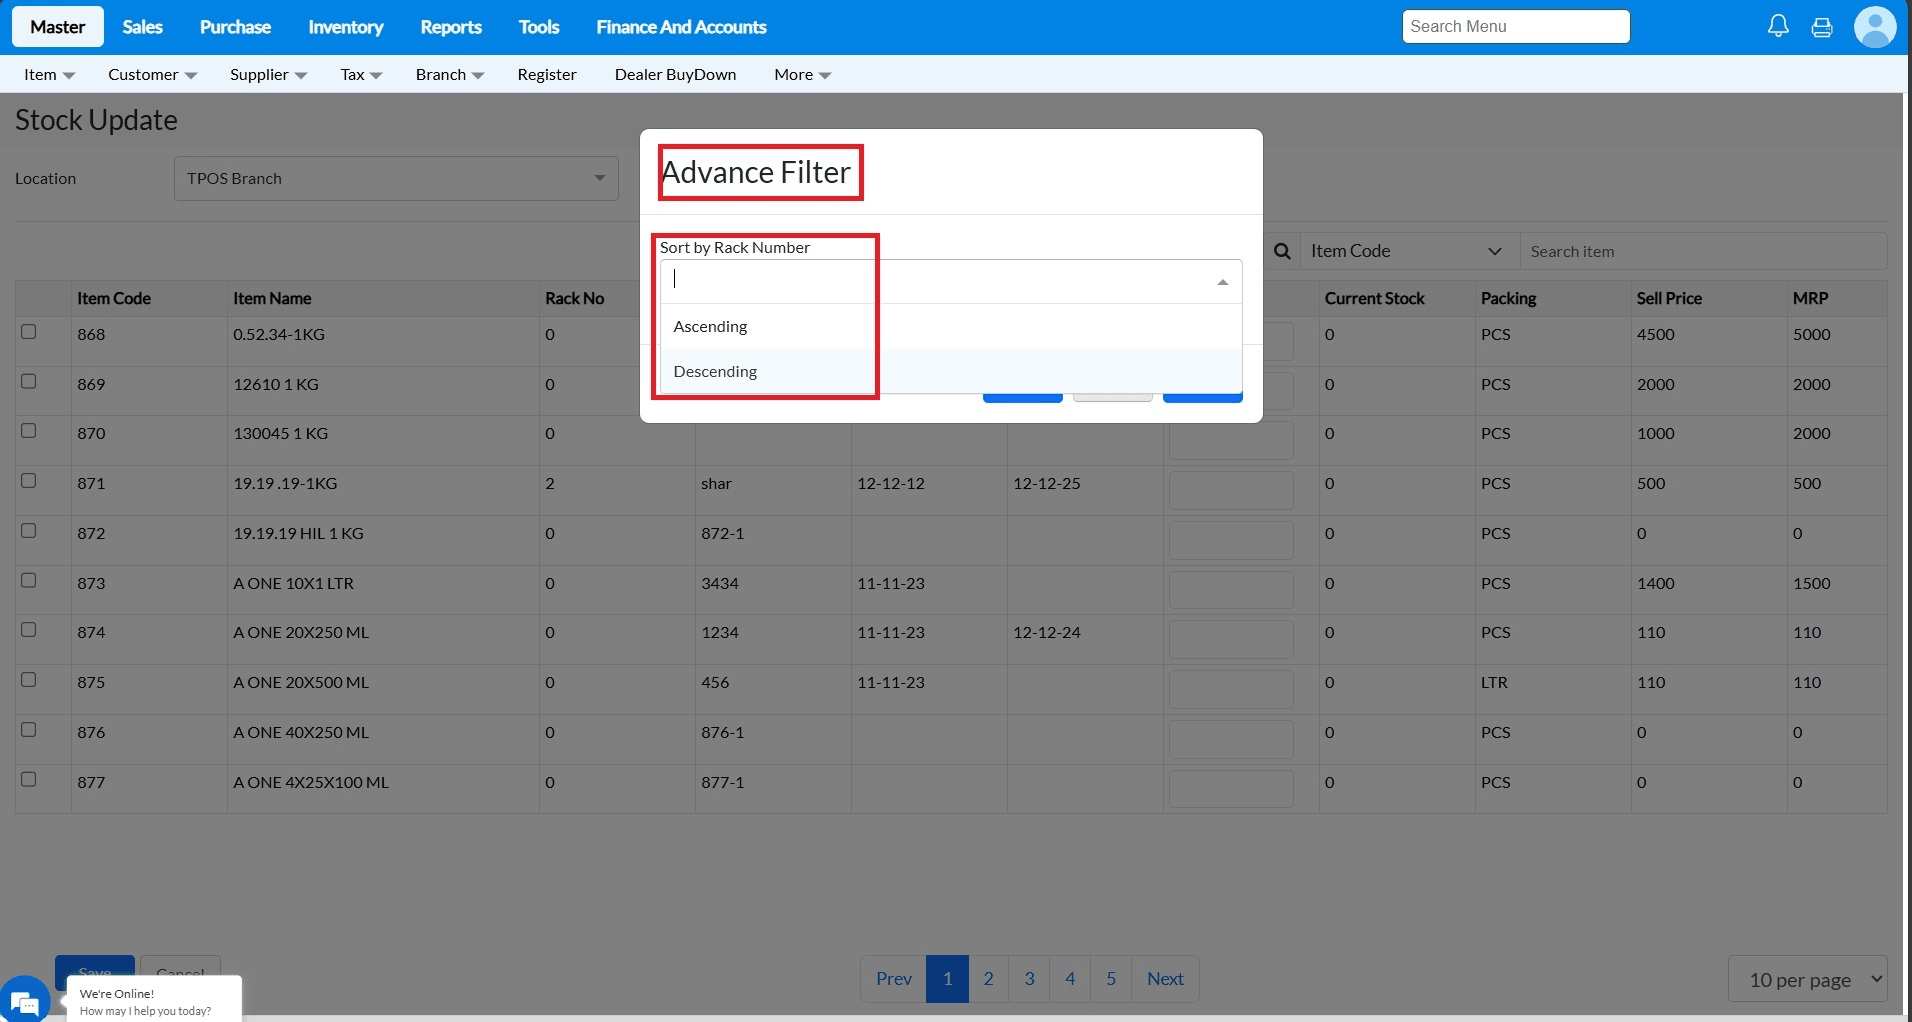1912x1022 pixels.
Task: Go to page 3 of results
Action: [1029, 979]
